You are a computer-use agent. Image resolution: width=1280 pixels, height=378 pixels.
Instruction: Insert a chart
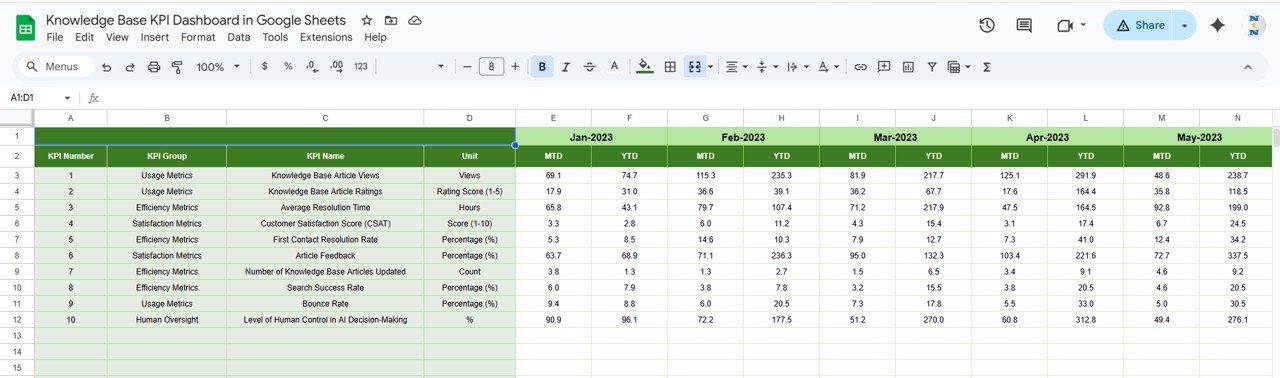coord(908,67)
